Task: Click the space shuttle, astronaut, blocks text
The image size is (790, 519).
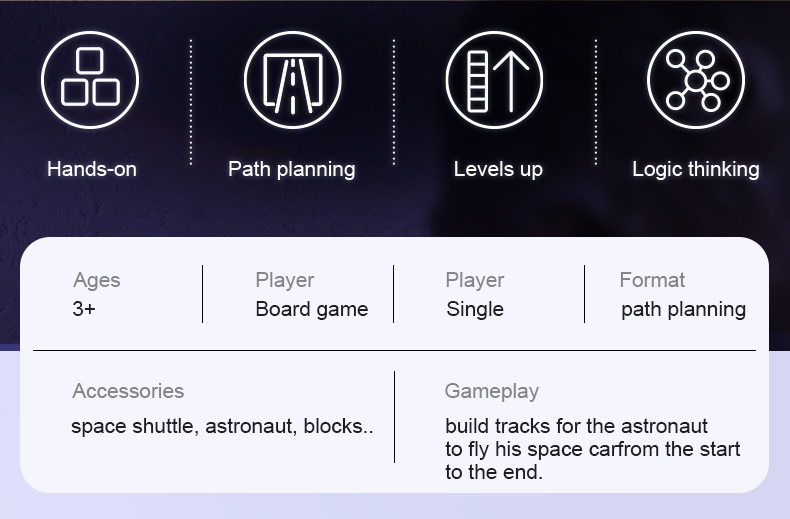Action: [222, 426]
